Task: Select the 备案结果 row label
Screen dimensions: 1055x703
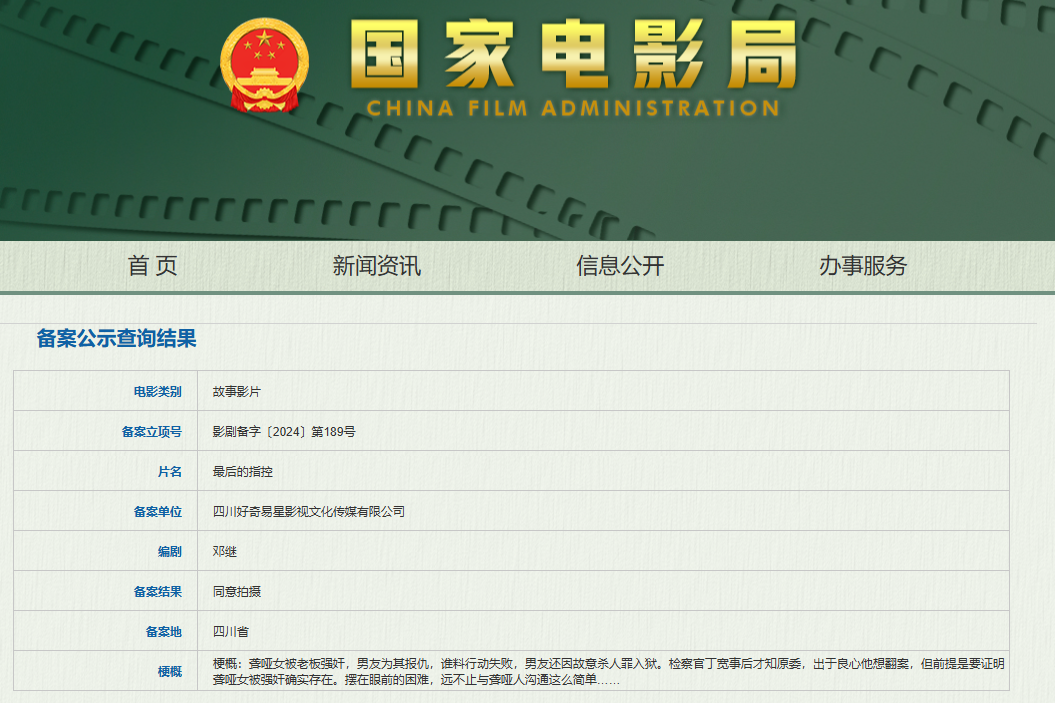Action: (157, 592)
